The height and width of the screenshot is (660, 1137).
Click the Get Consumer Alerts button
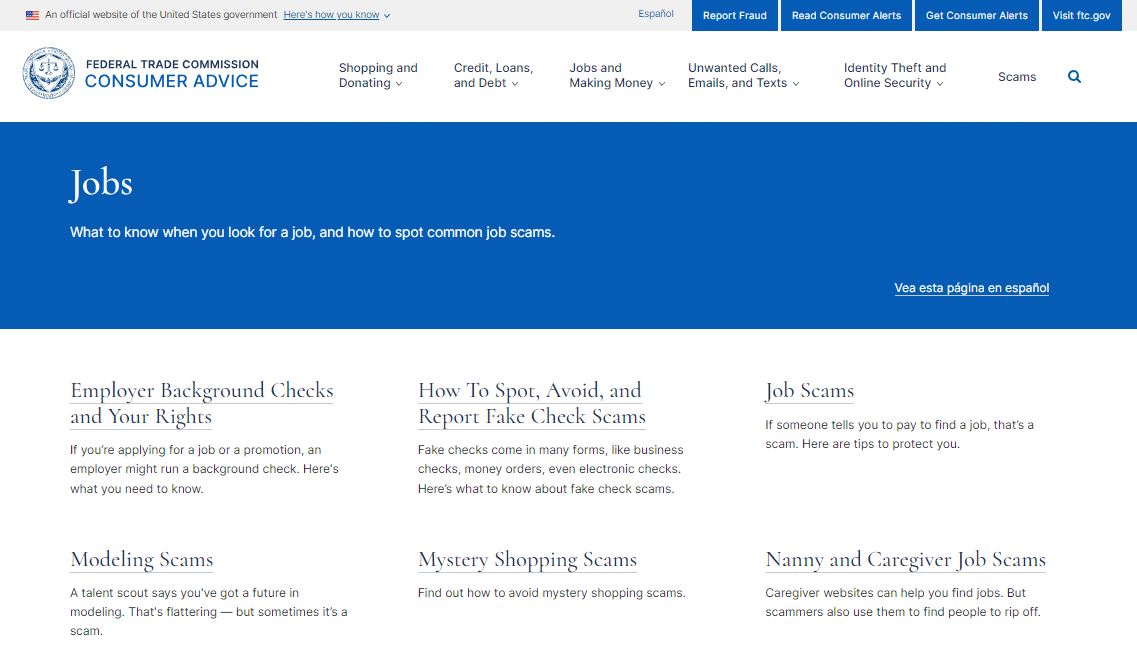tap(977, 15)
